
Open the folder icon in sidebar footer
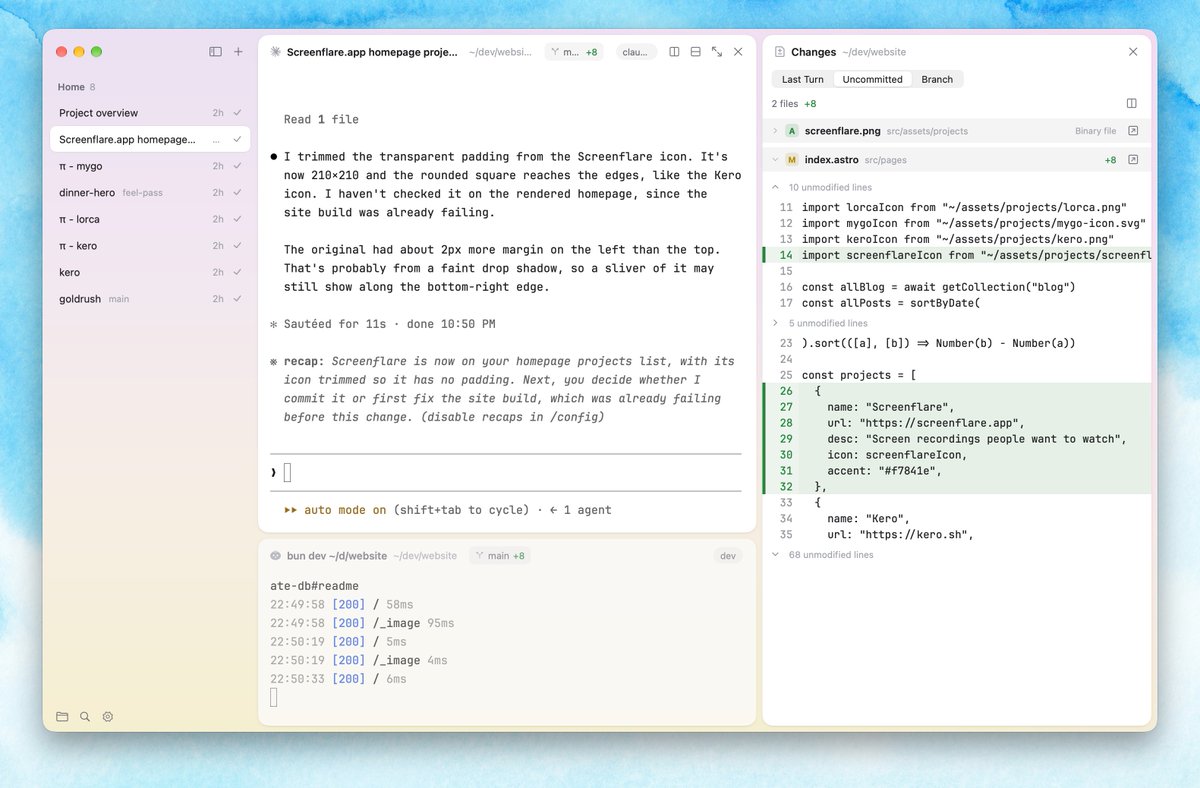pyautogui.click(x=62, y=716)
